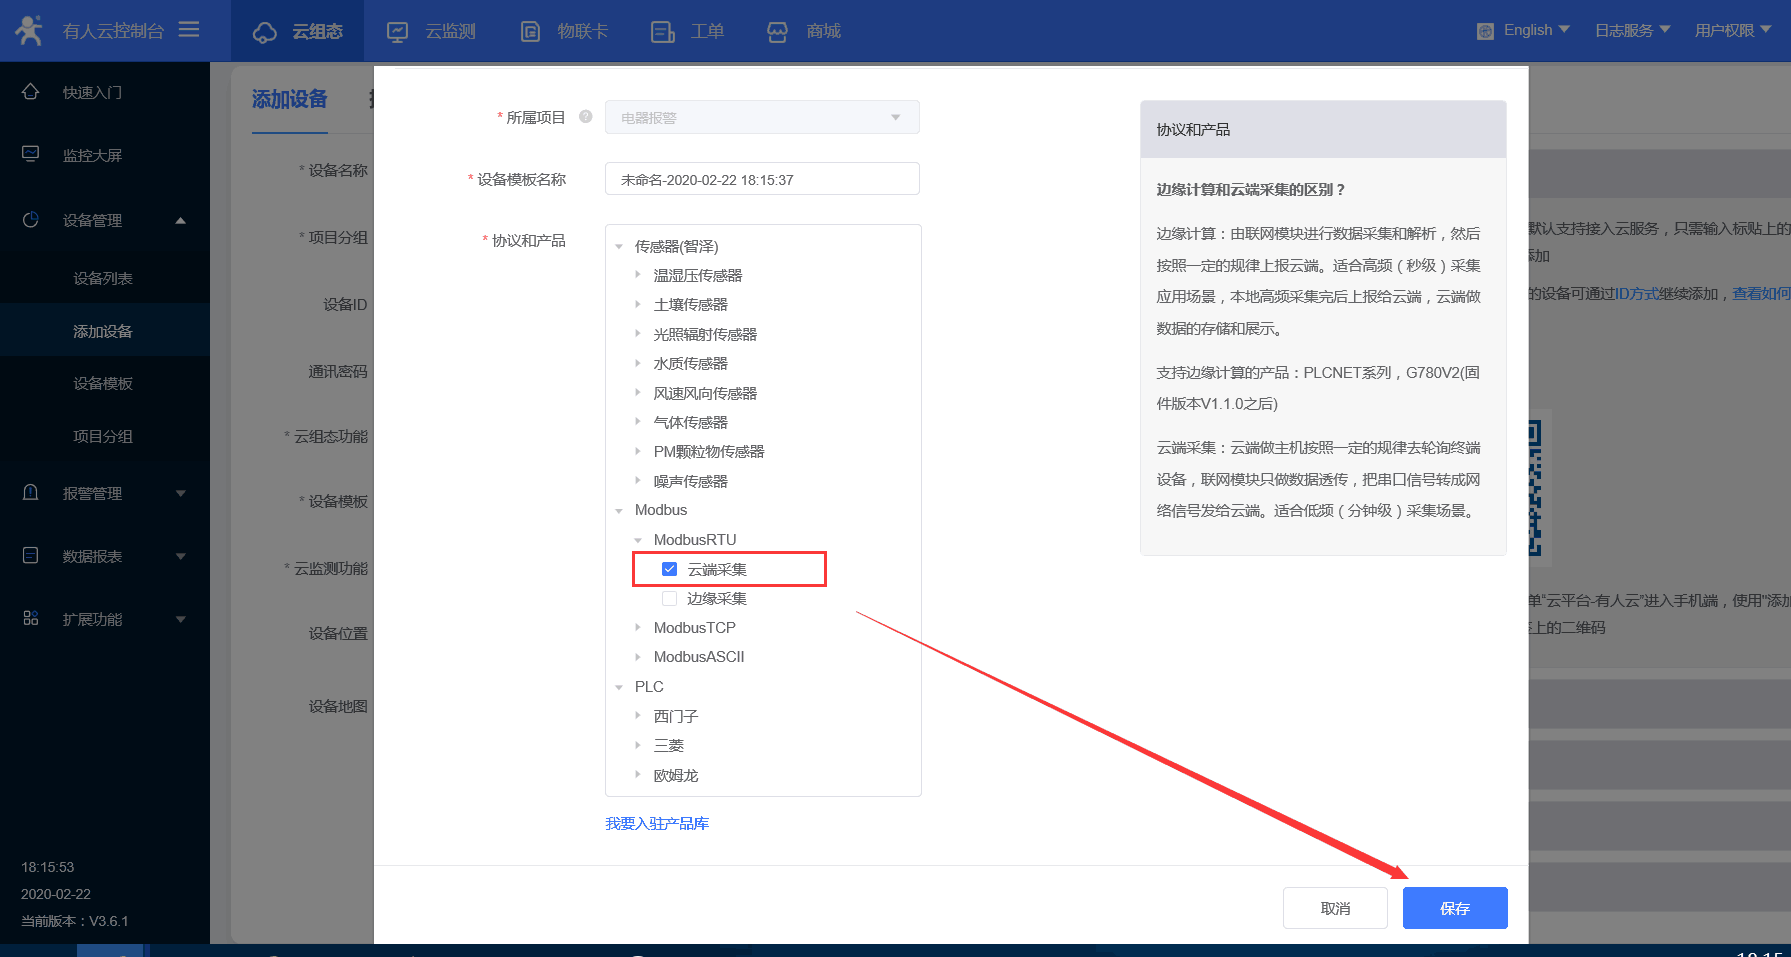Click the 快速入门 home icon in sidebar
Image resolution: width=1791 pixels, height=957 pixels.
coord(31,92)
